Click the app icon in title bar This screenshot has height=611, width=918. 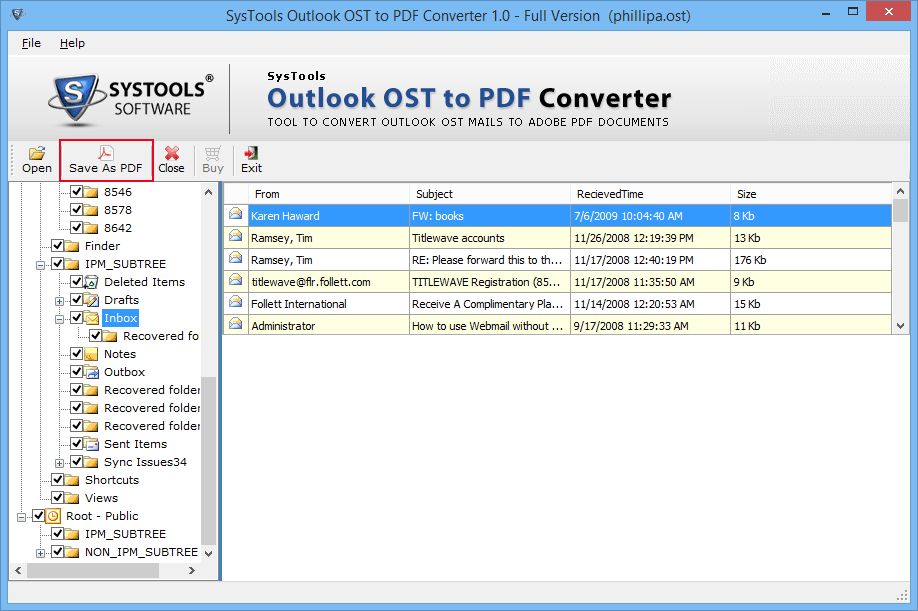18,14
